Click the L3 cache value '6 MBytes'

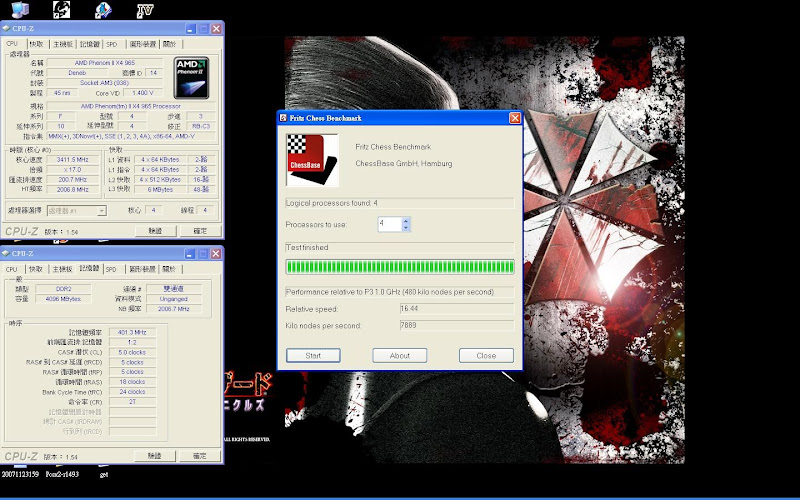point(160,189)
